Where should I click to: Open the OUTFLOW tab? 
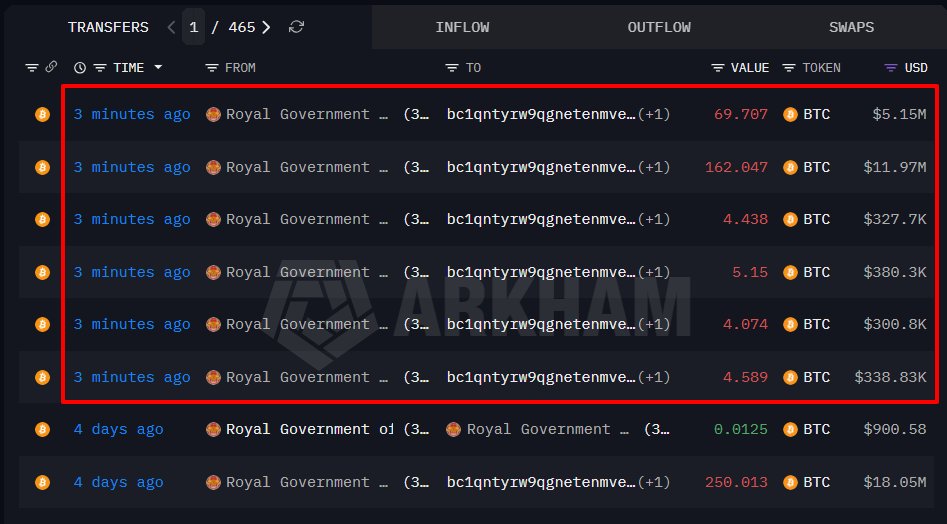click(659, 27)
